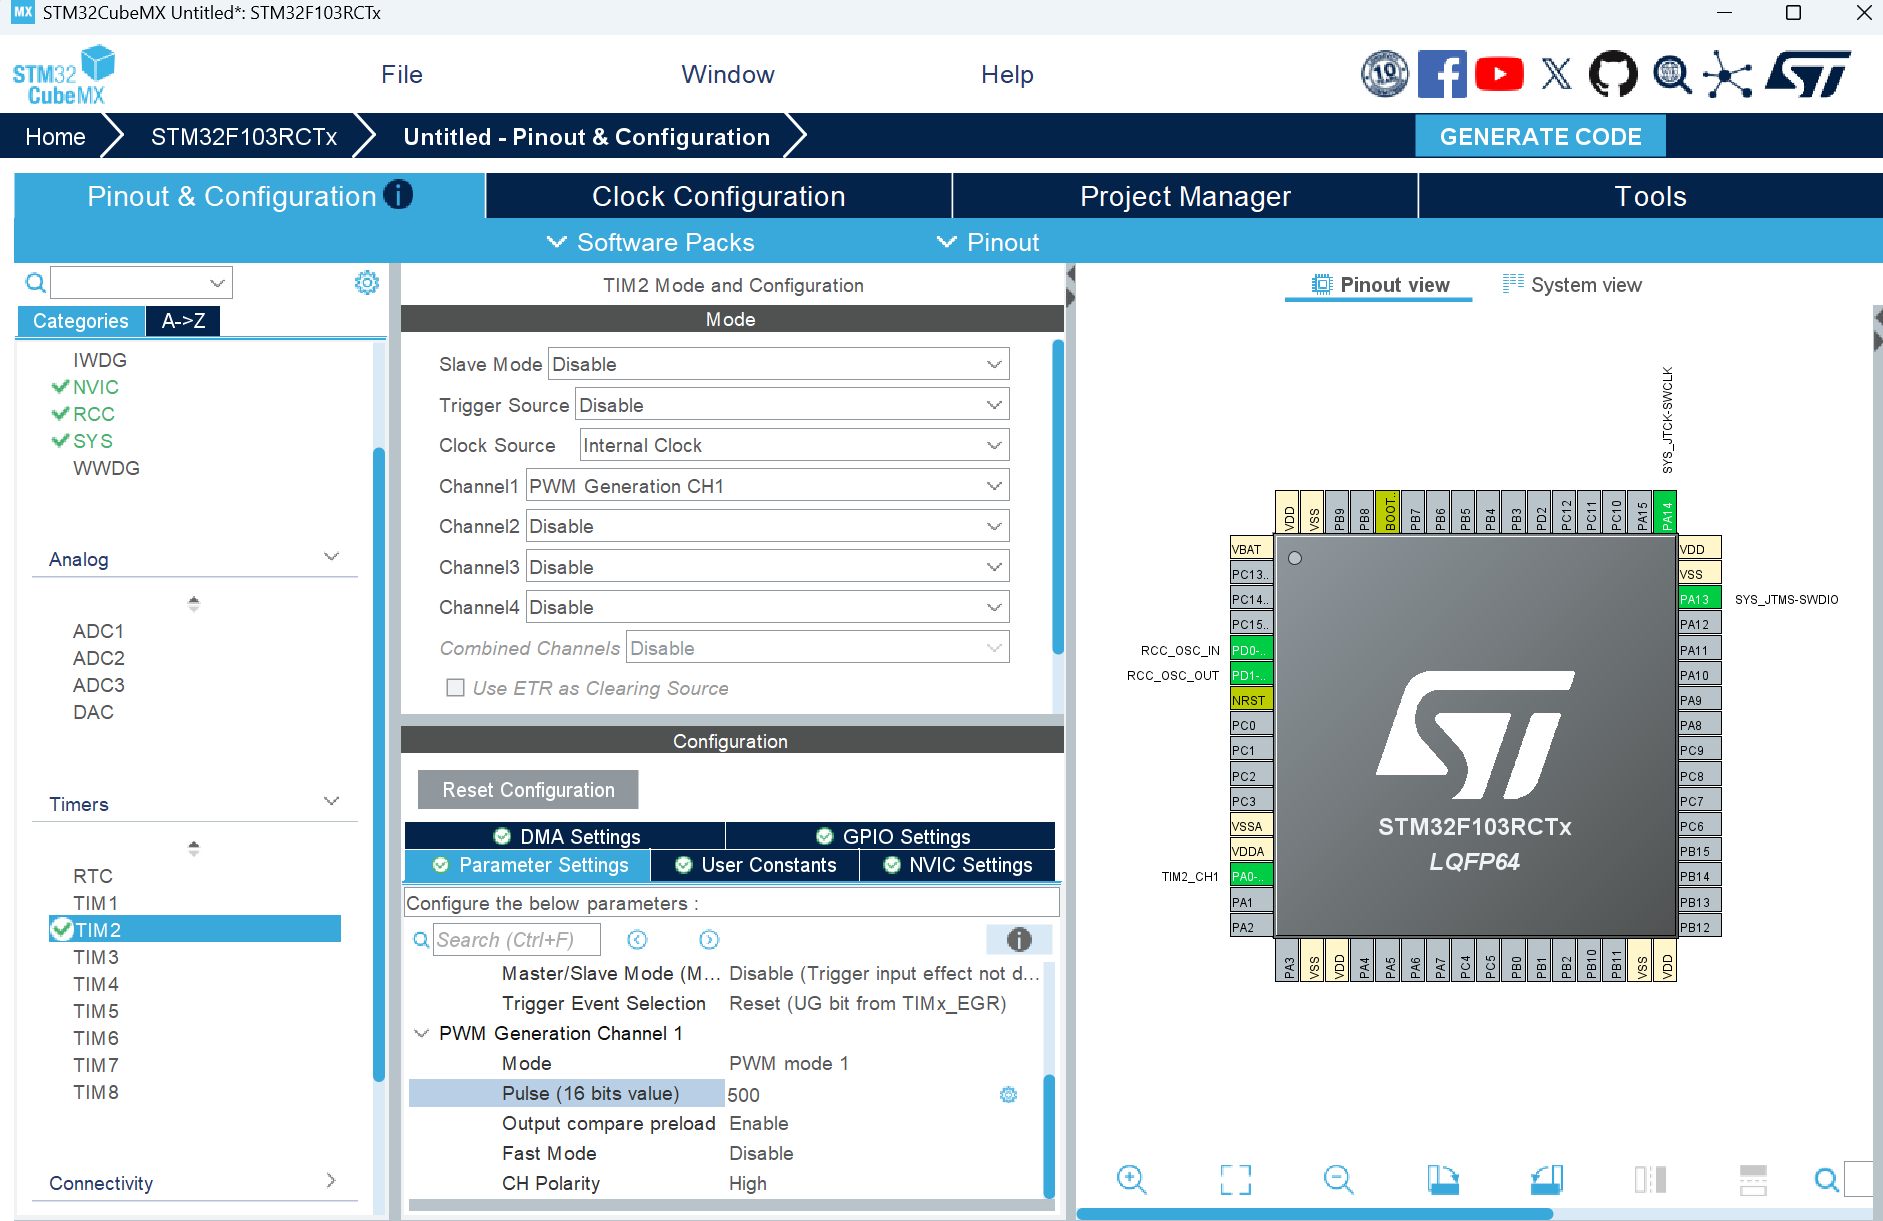Click the GENERATE CODE button
This screenshot has height=1221, width=1883.
coord(1540,137)
